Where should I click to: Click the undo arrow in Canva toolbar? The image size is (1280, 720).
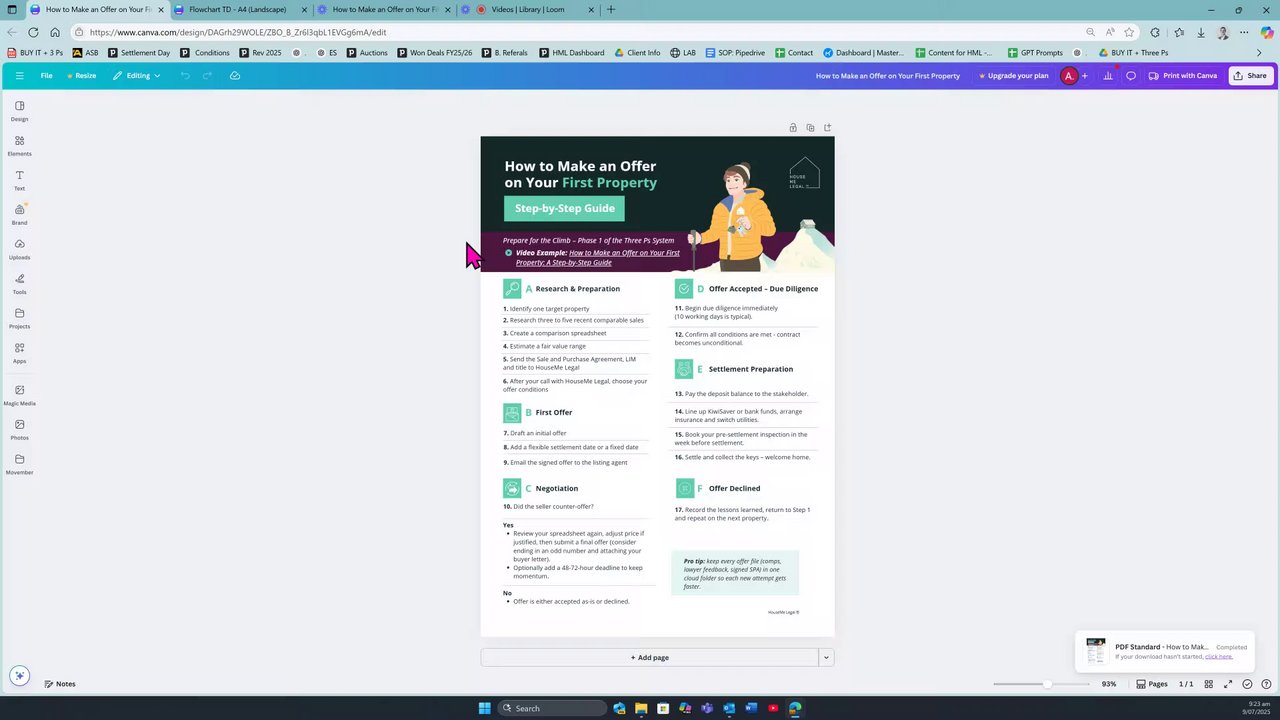click(185, 76)
